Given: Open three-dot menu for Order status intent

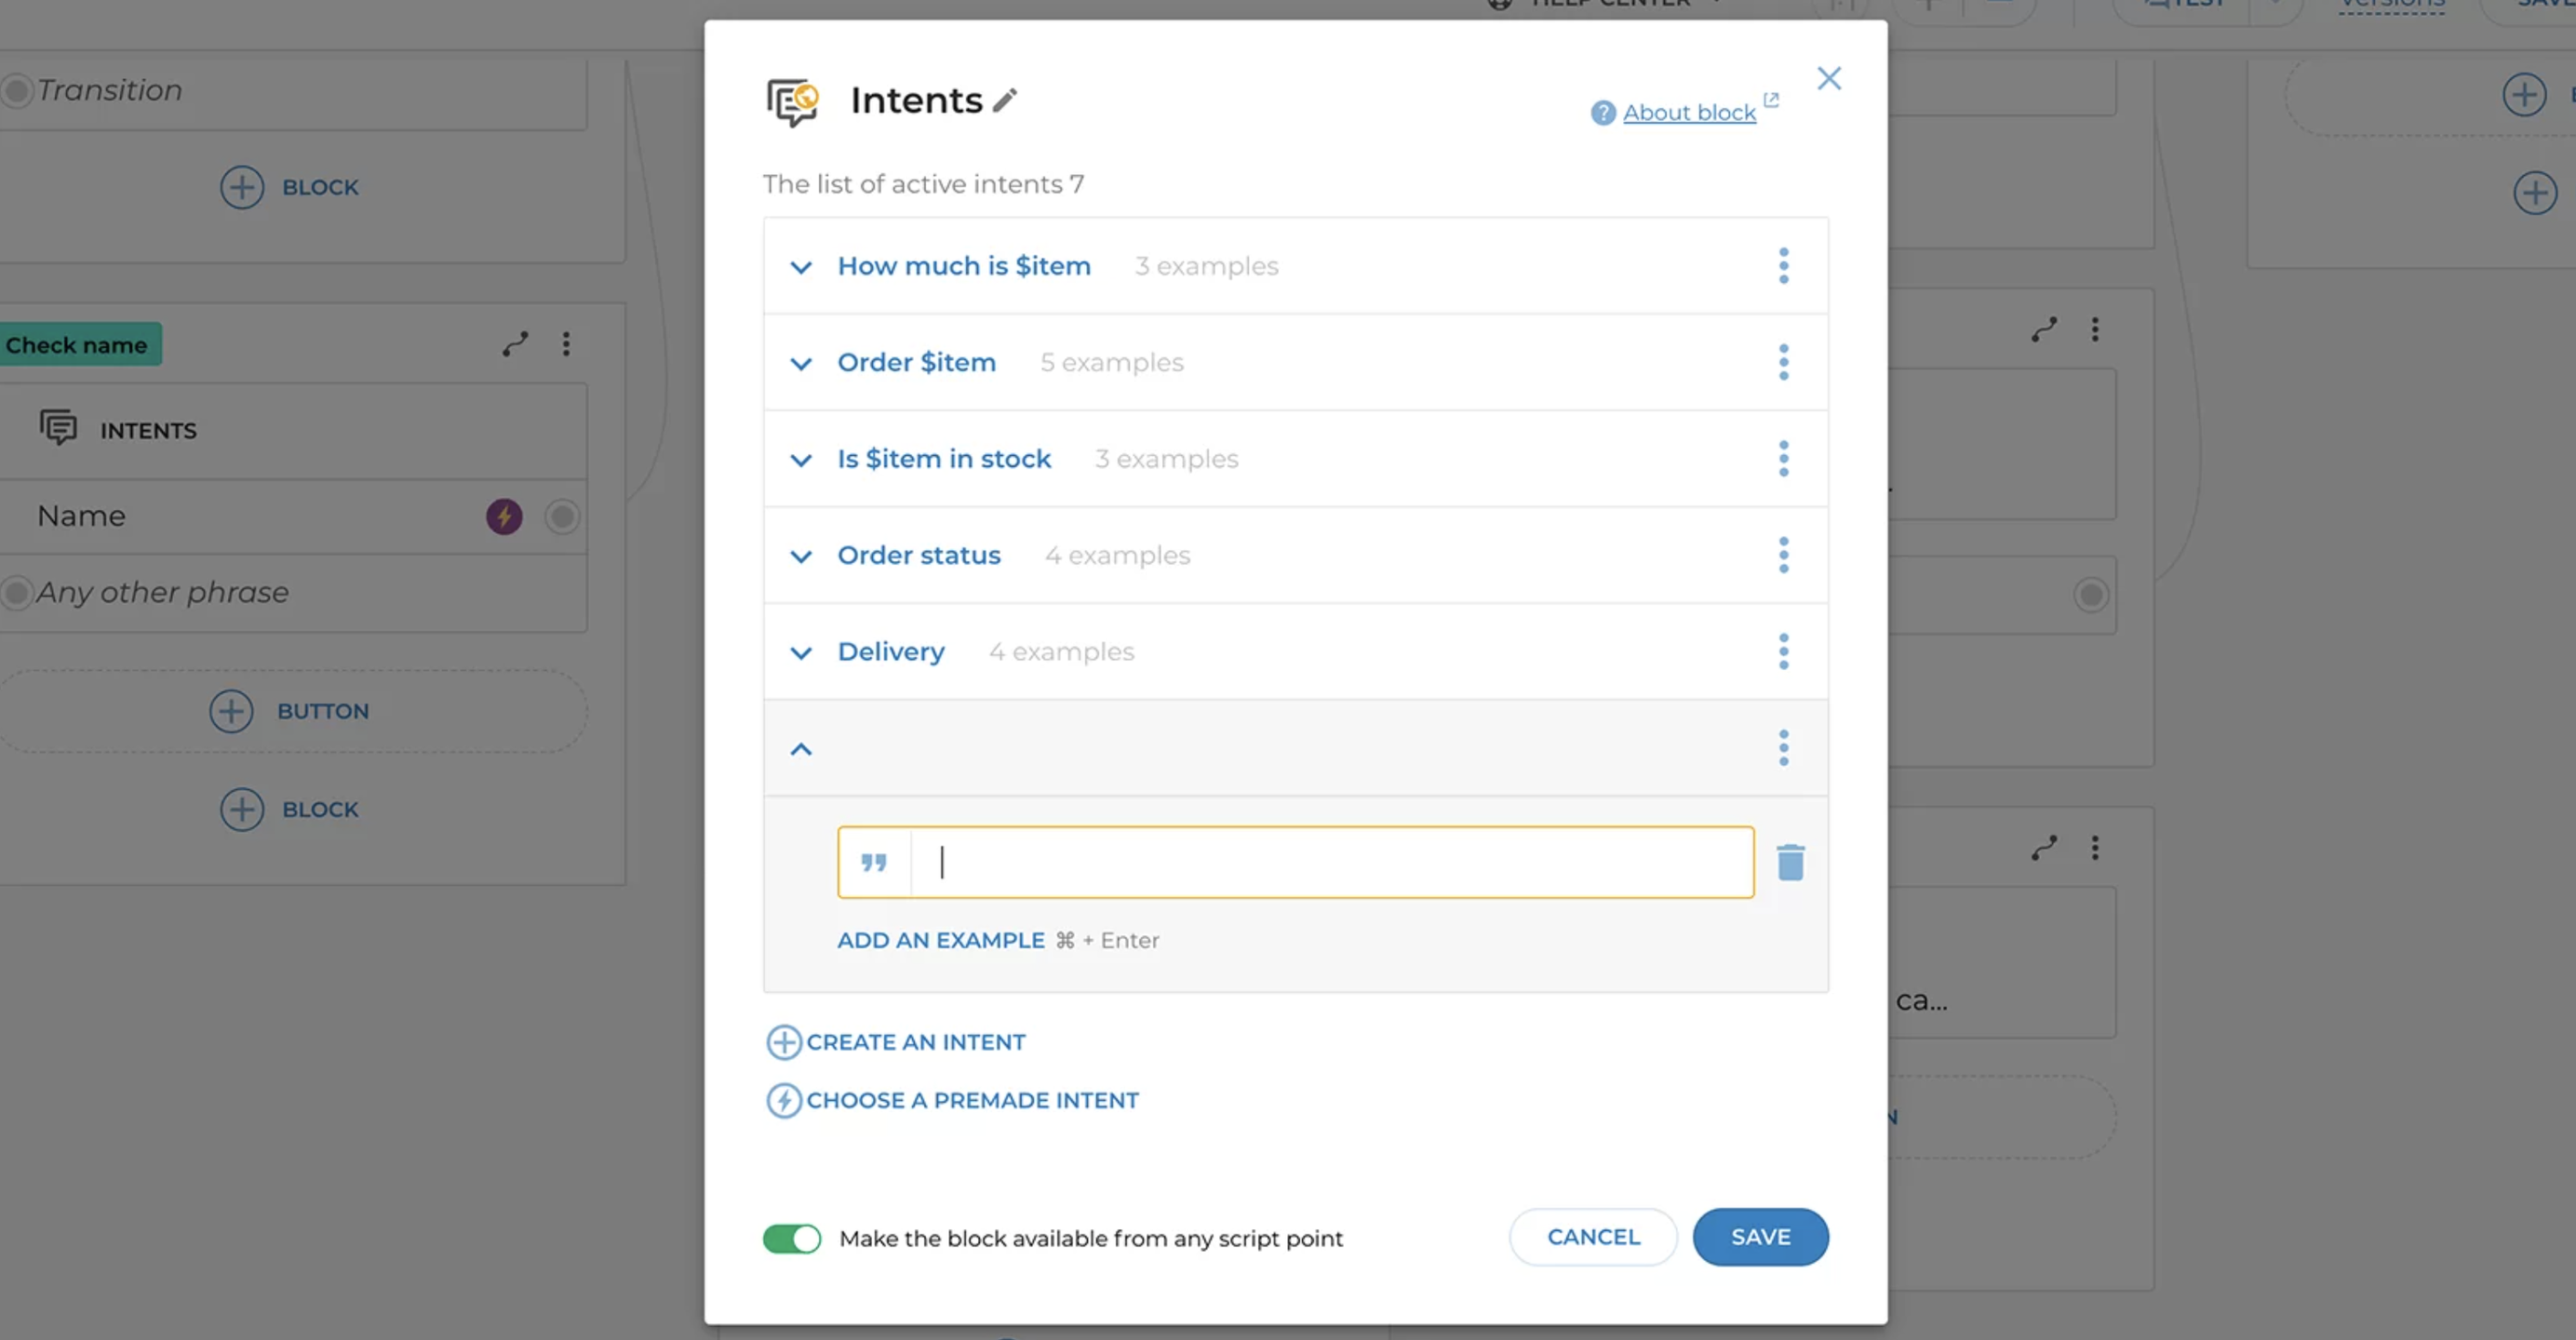Looking at the screenshot, I should pos(1783,555).
